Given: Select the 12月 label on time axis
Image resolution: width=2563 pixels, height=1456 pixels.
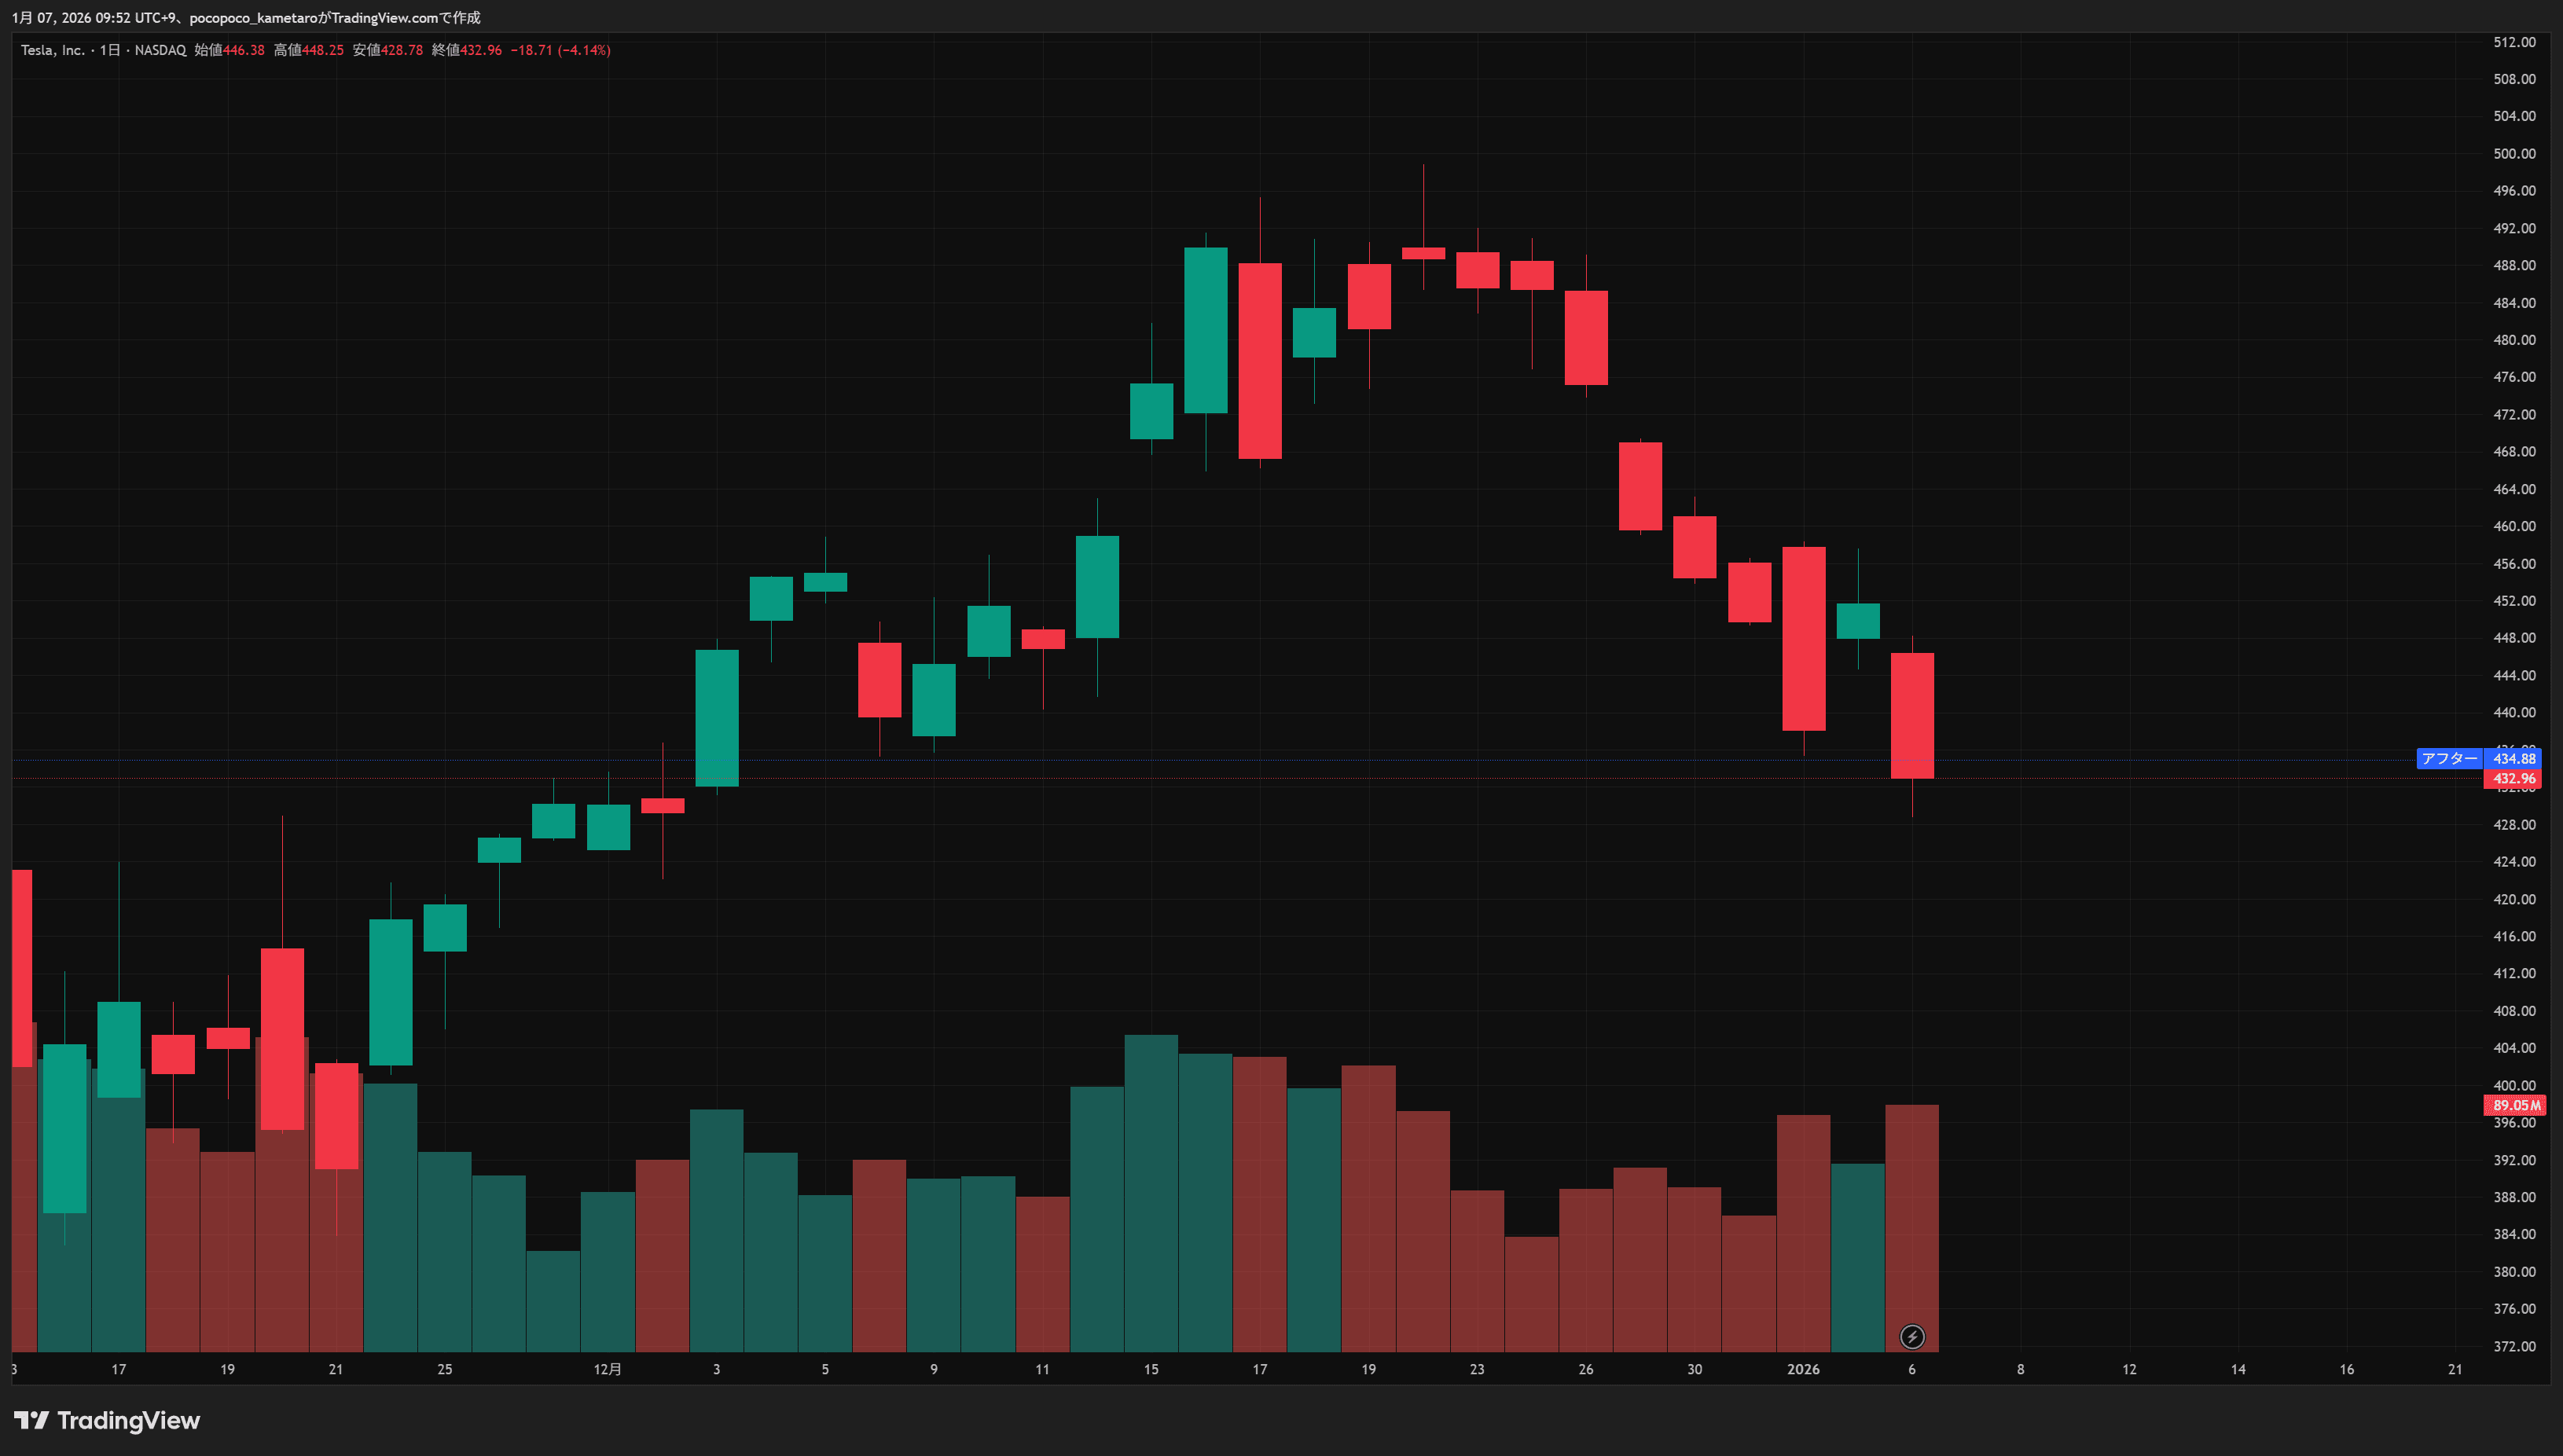Looking at the screenshot, I should [x=607, y=1369].
